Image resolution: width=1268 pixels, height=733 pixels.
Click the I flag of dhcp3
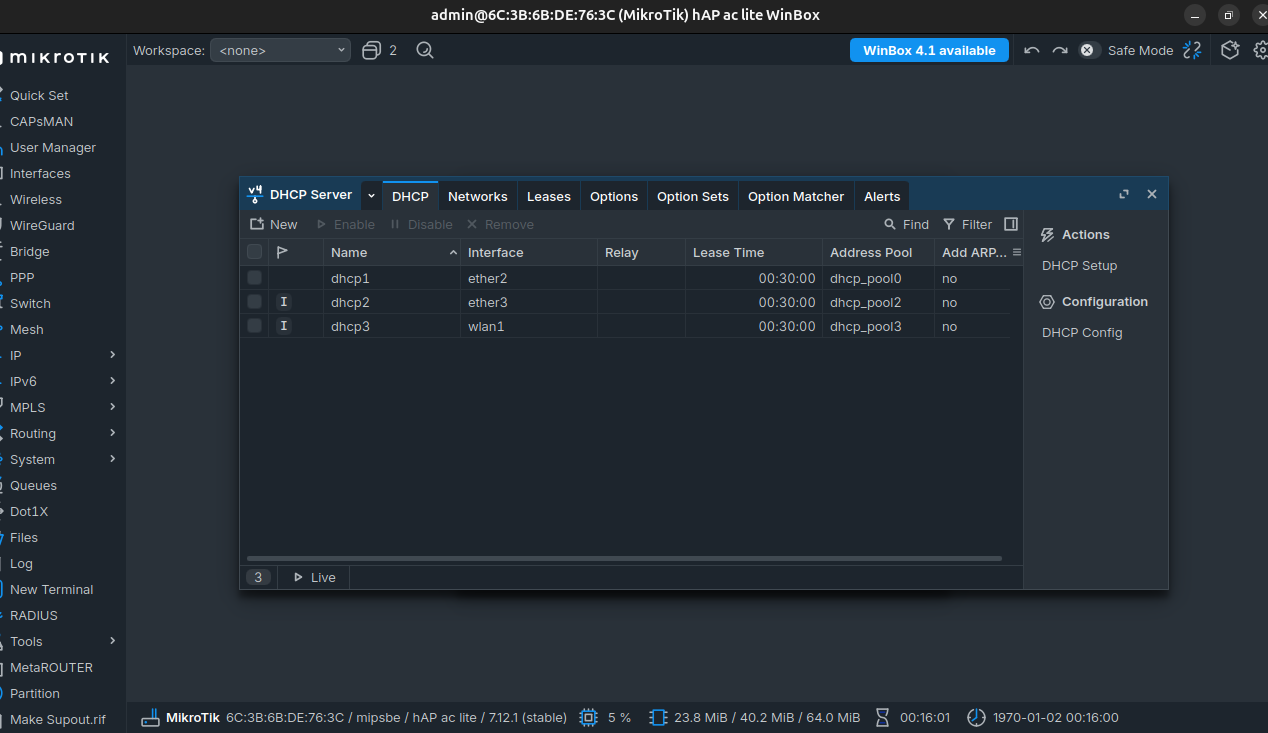pos(284,326)
